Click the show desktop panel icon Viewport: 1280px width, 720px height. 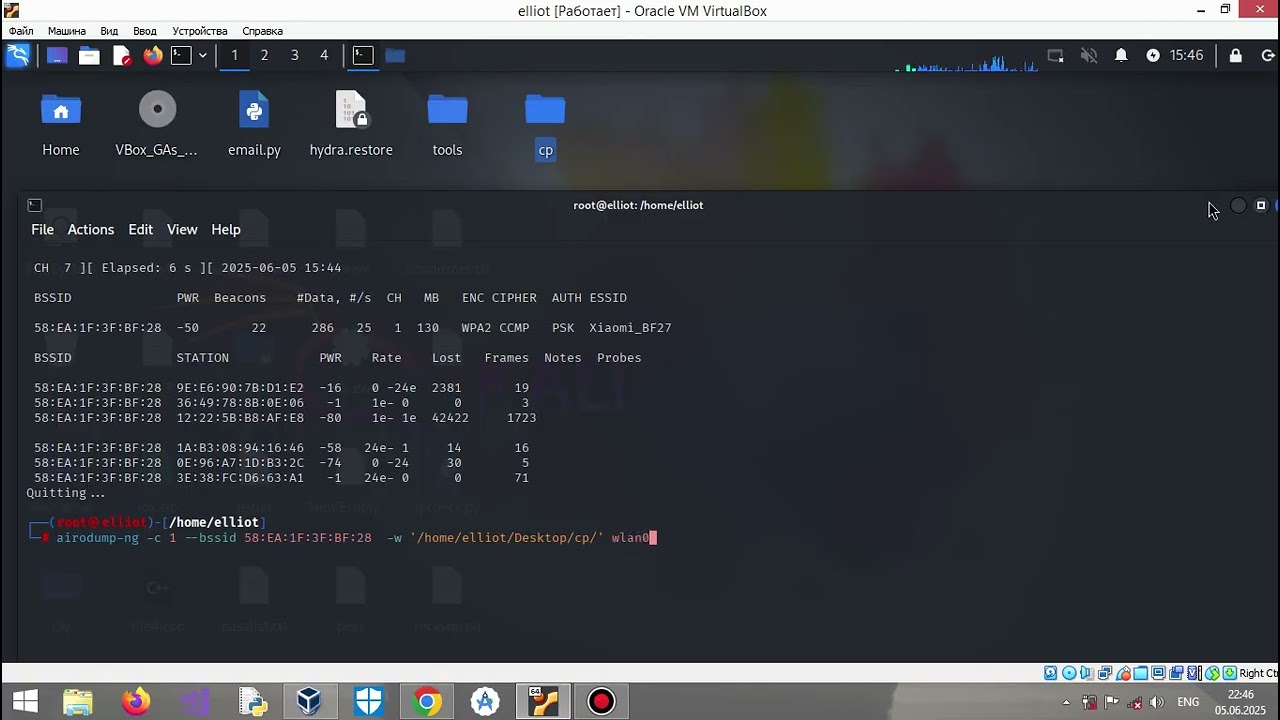(x=57, y=55)
